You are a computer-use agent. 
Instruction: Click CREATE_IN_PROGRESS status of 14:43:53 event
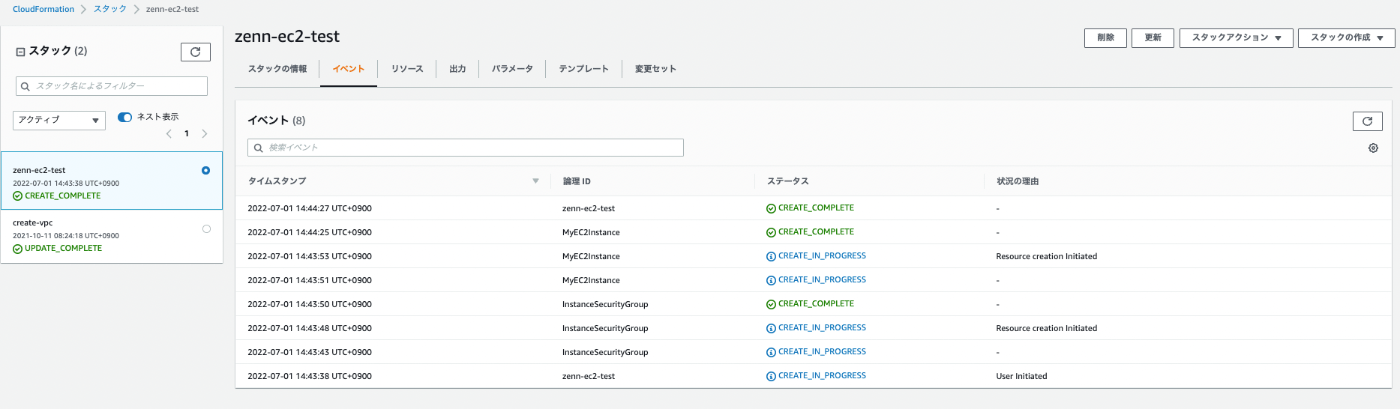click(x=816, y=256)
